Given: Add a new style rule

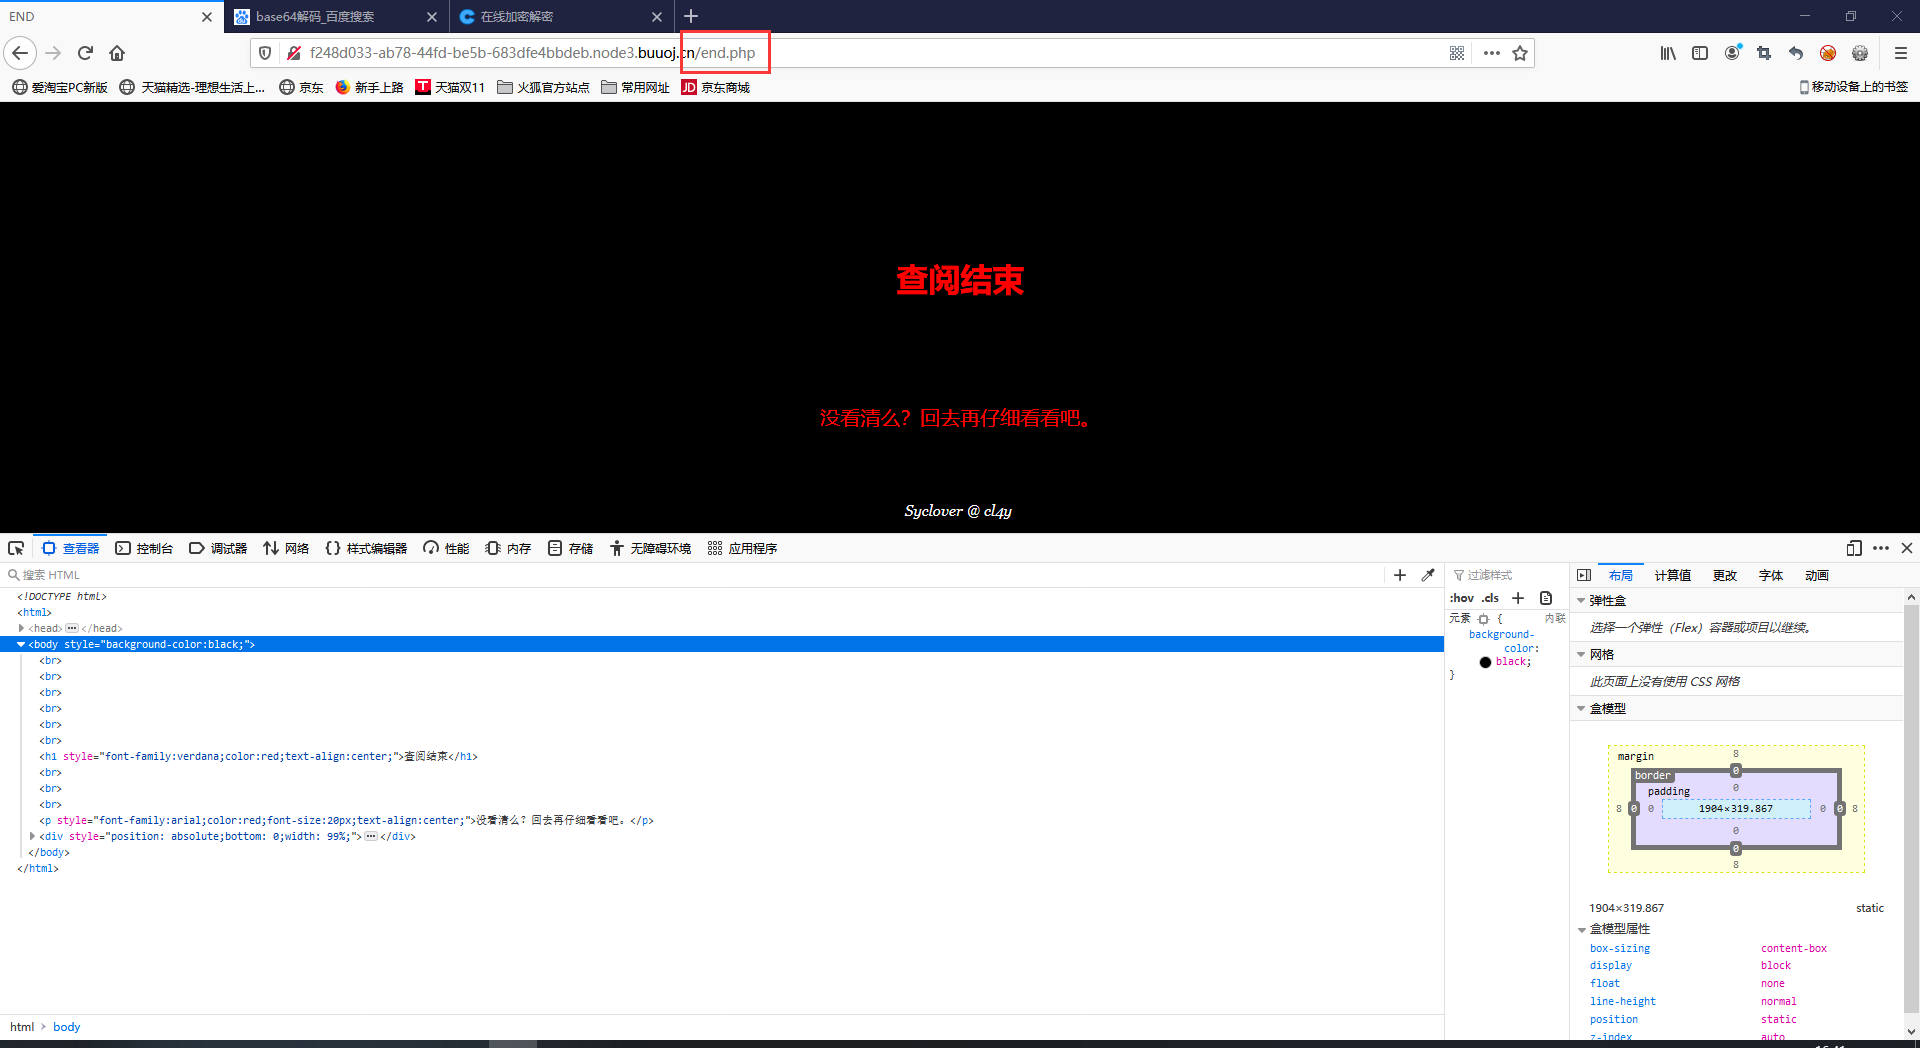Looking at the screenshot, I should [1518, 598].
